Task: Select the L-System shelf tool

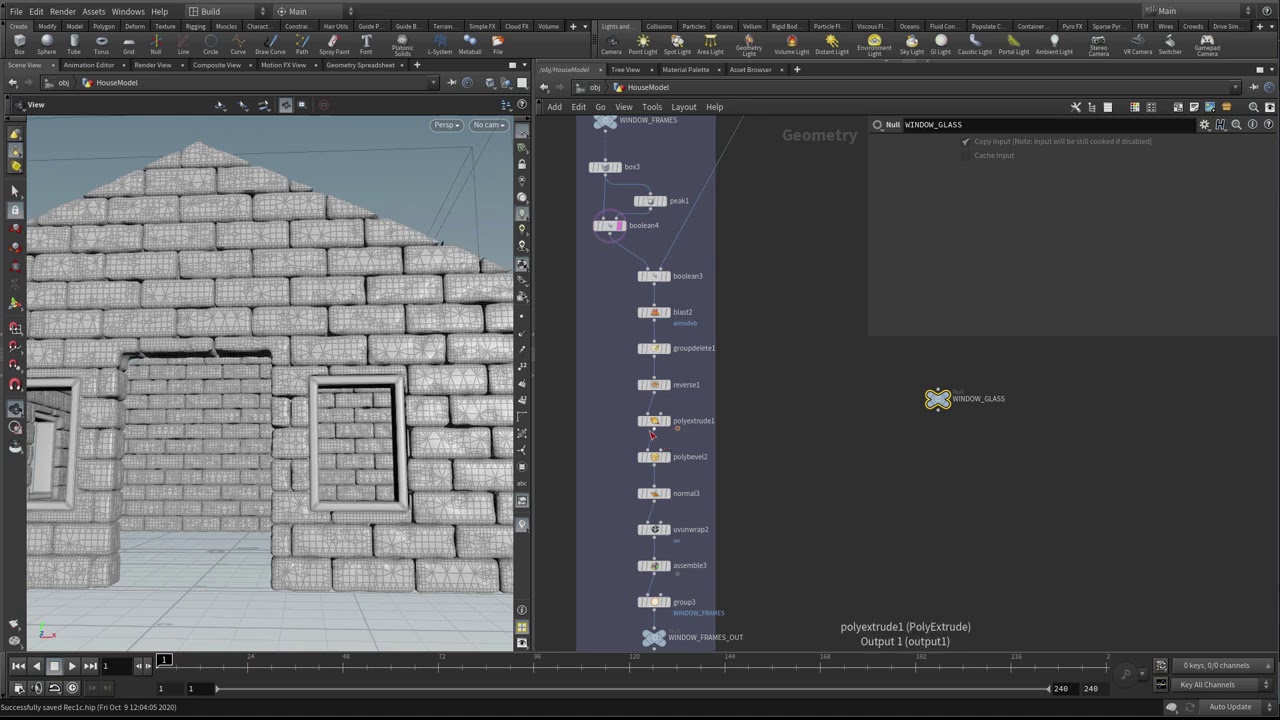Action: tap(440, 44)
